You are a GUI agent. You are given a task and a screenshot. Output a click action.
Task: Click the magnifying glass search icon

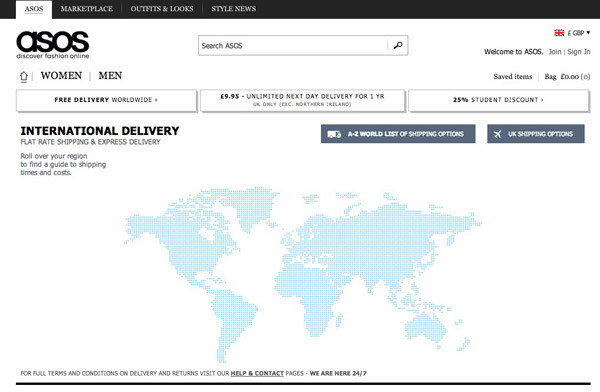398,46
